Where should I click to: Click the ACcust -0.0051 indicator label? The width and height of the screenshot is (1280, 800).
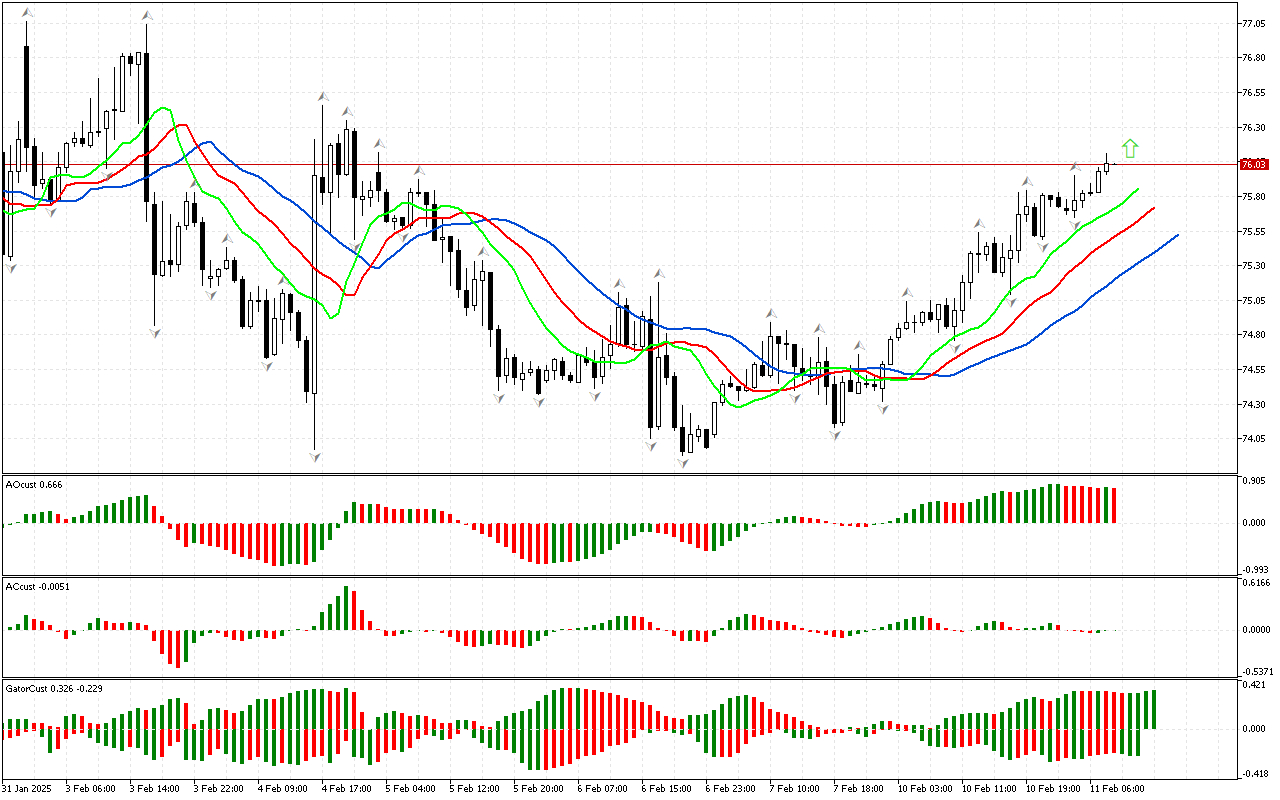pyautogui.click(x=38, y=586)
